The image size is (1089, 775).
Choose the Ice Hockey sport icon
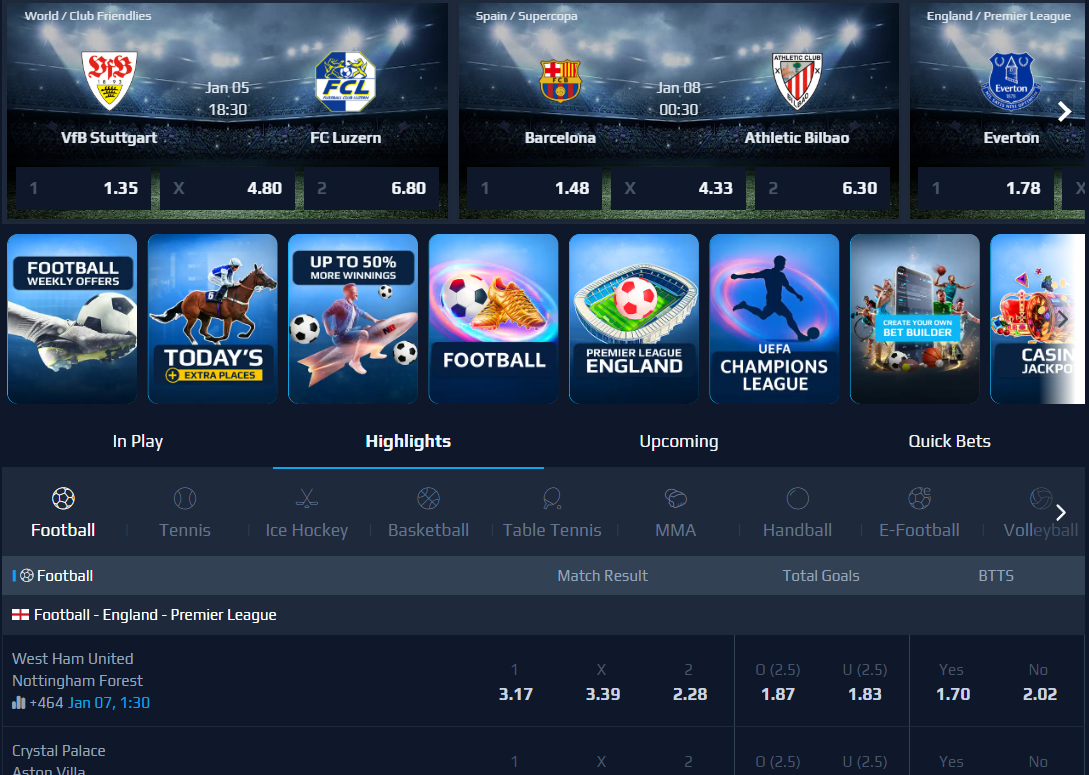(x=306, y=498)
